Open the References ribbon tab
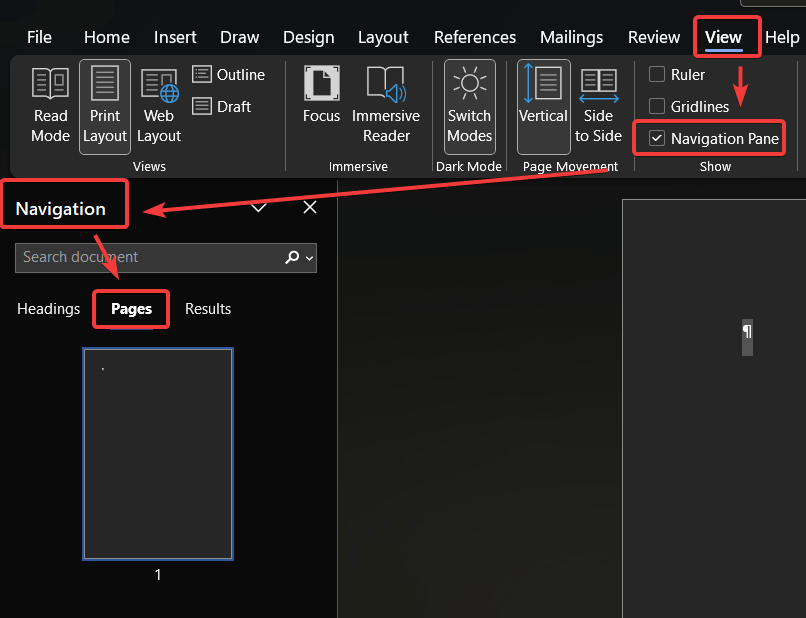The width and height of the screenshot is (806, 618). 475,37
